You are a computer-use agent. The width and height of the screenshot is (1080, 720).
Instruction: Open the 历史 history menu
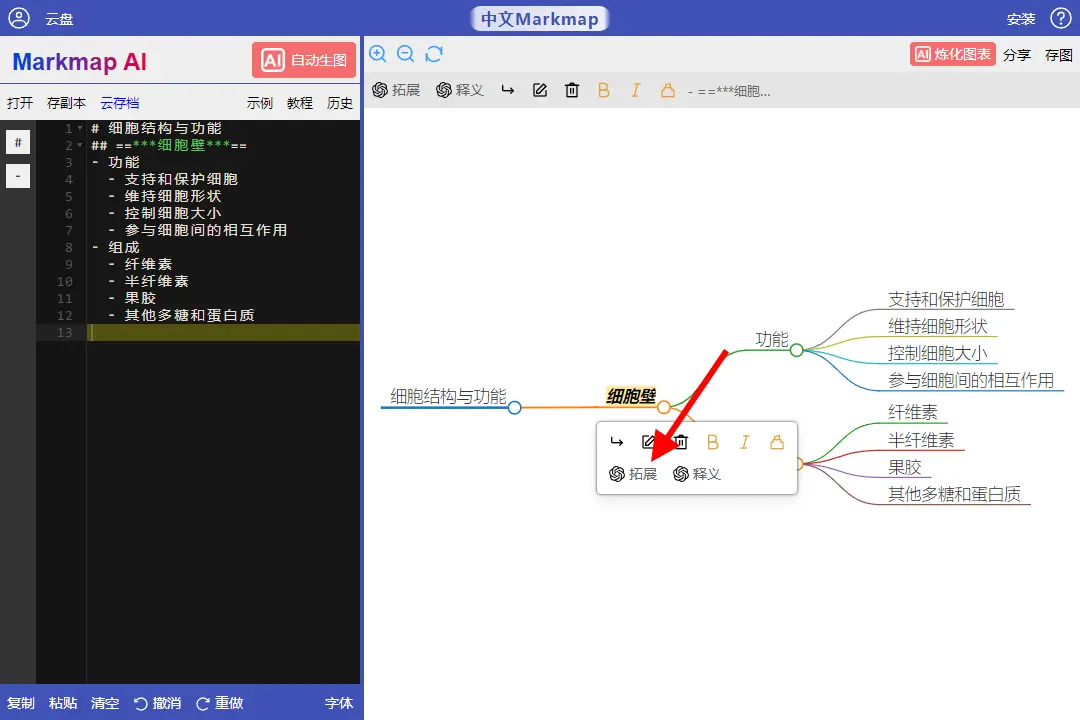click(x=340, y=103)
